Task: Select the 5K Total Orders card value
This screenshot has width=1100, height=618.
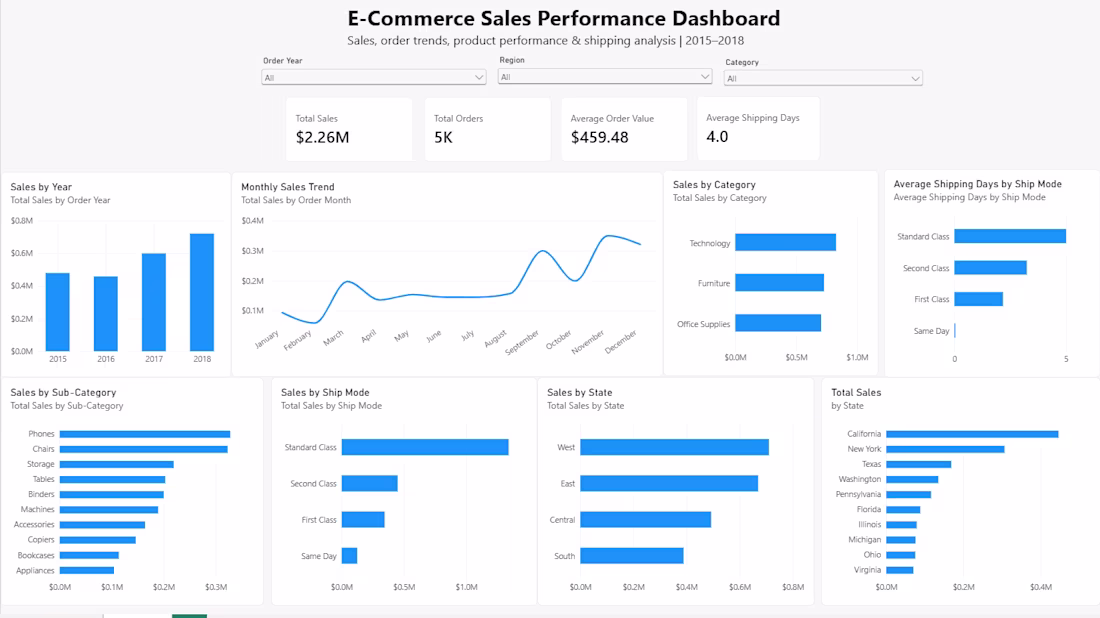Action: pos(443,137)
